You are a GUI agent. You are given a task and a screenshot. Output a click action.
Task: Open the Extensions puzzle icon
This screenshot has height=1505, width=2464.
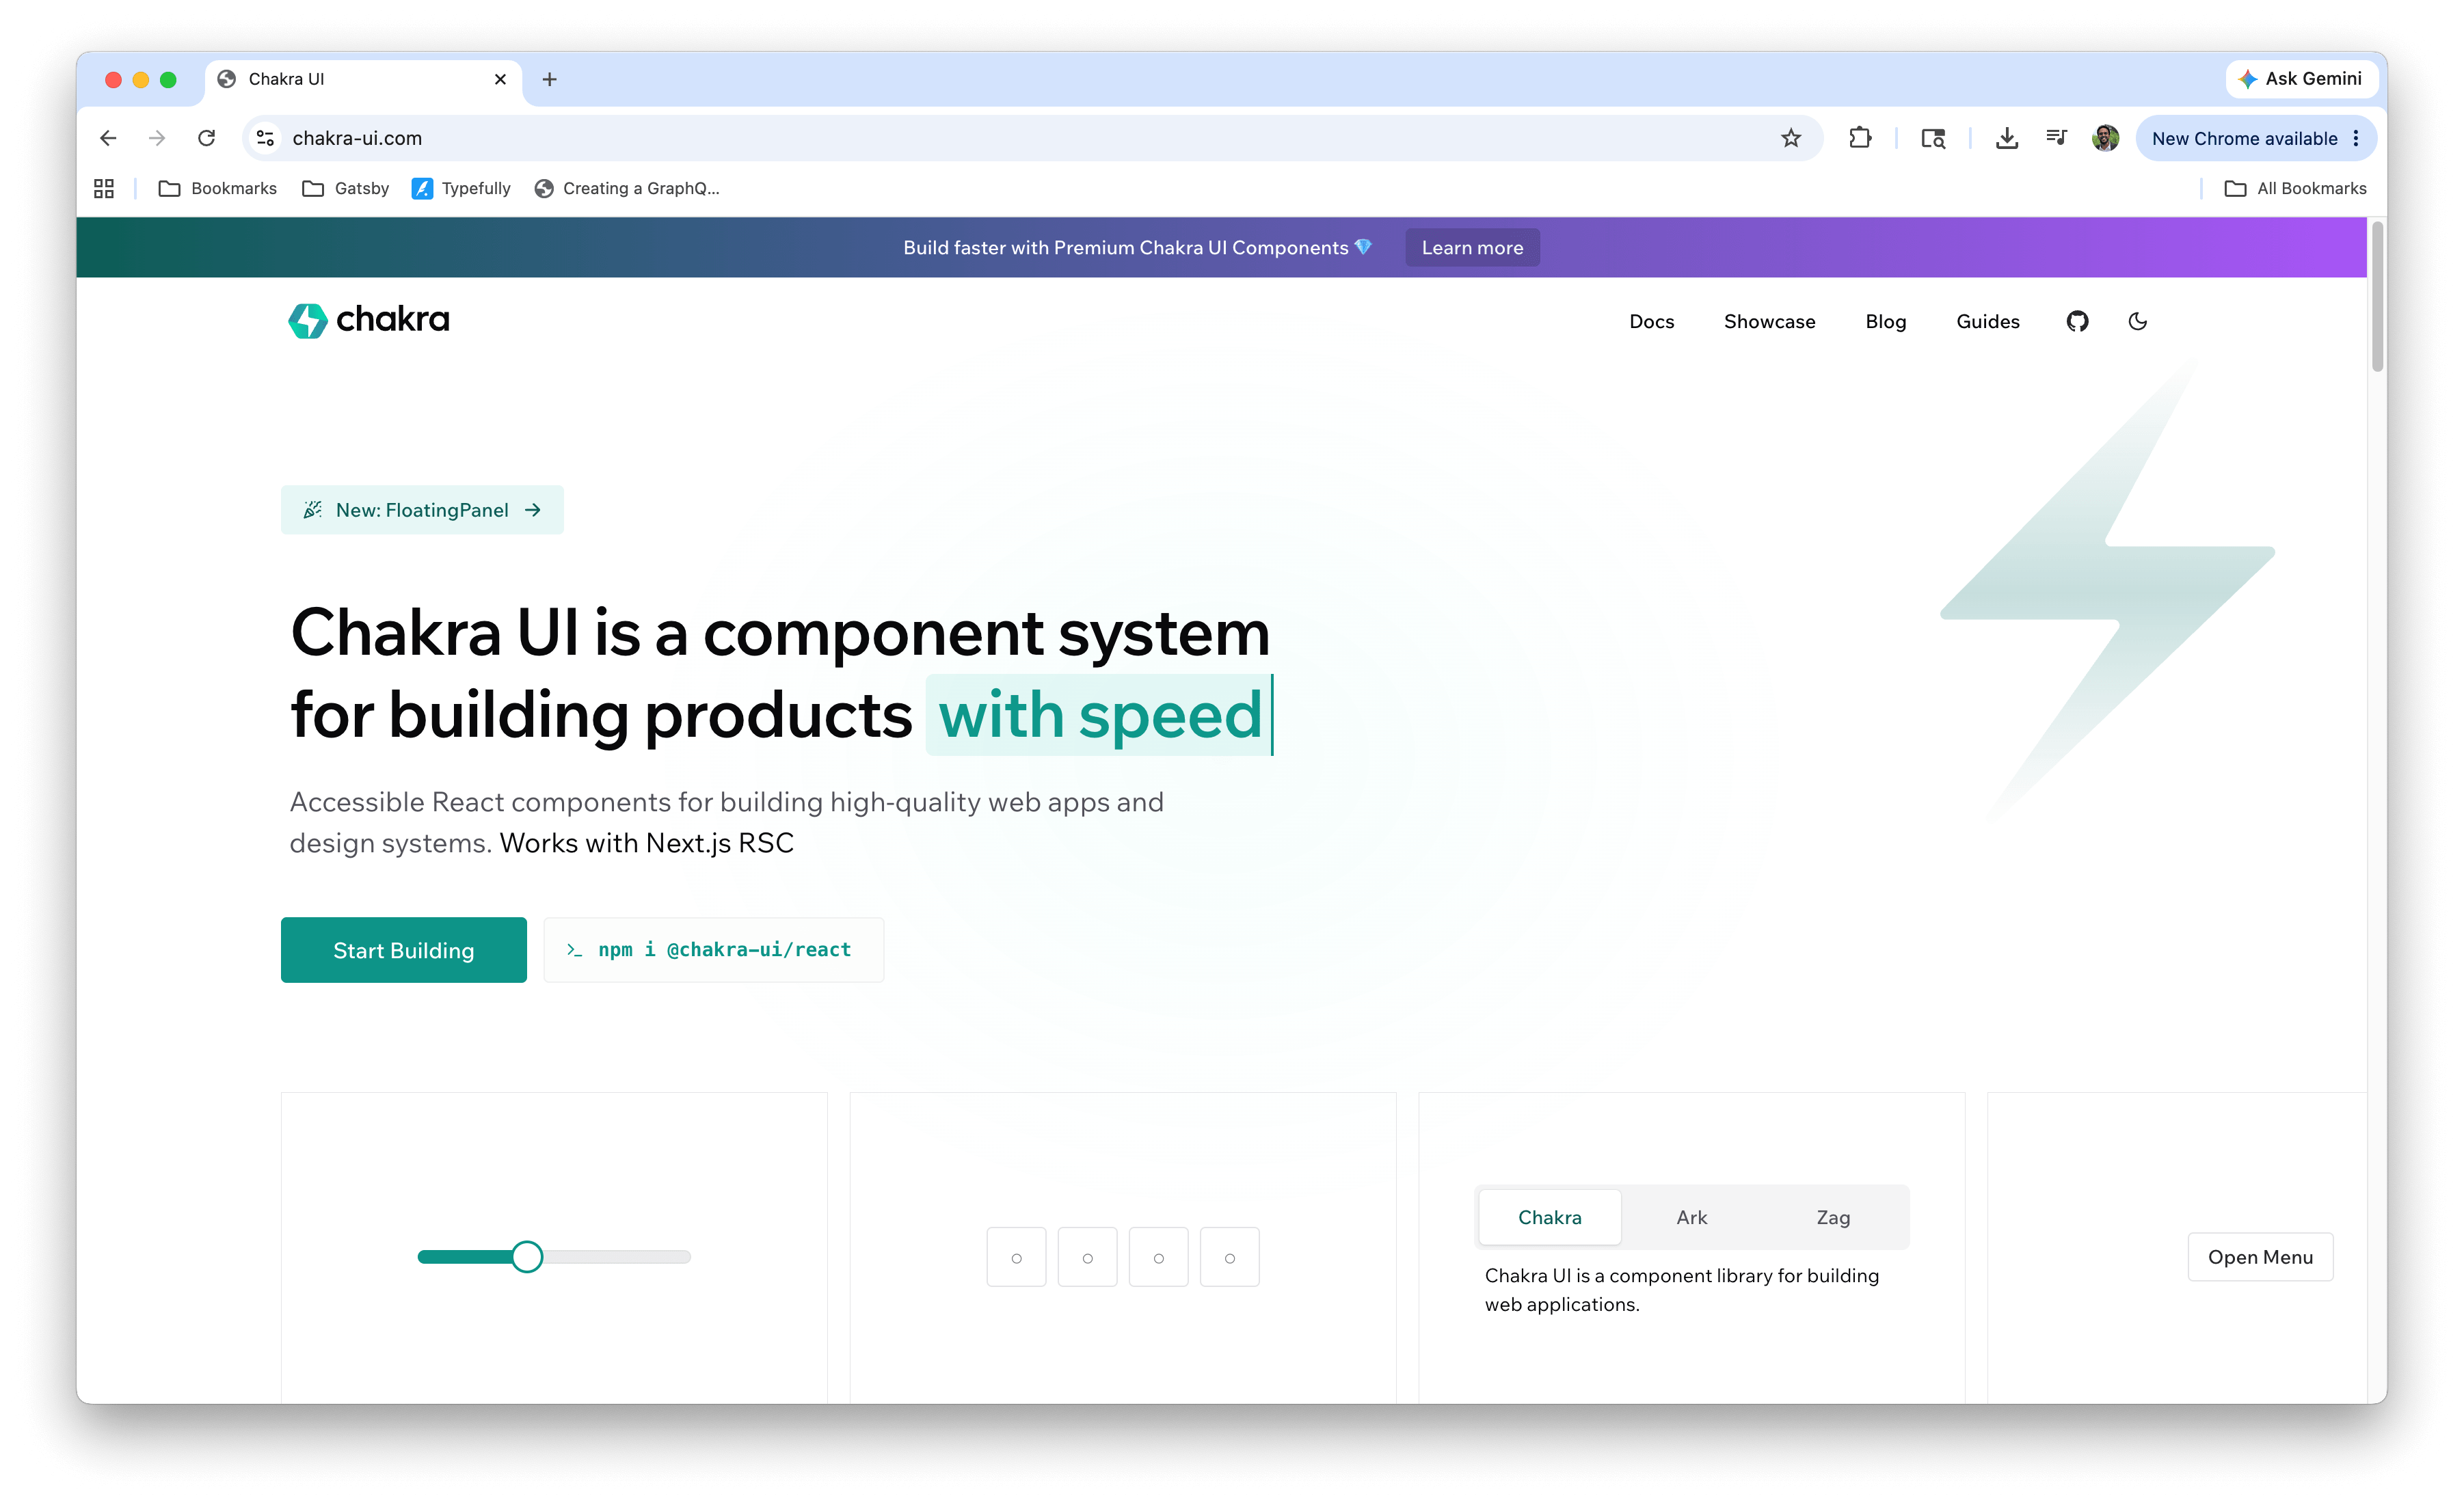coord(1860,138)
